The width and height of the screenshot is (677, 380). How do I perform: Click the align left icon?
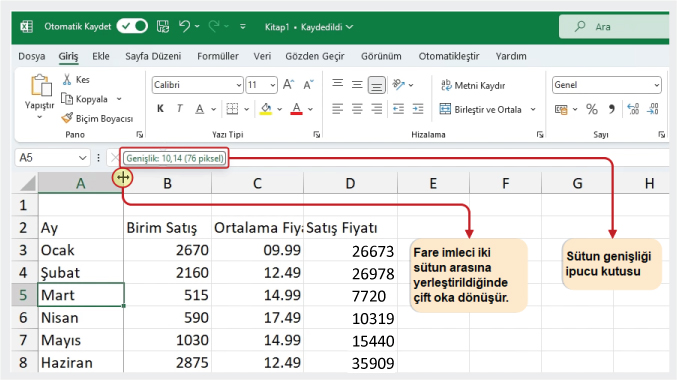click(338, 109)
